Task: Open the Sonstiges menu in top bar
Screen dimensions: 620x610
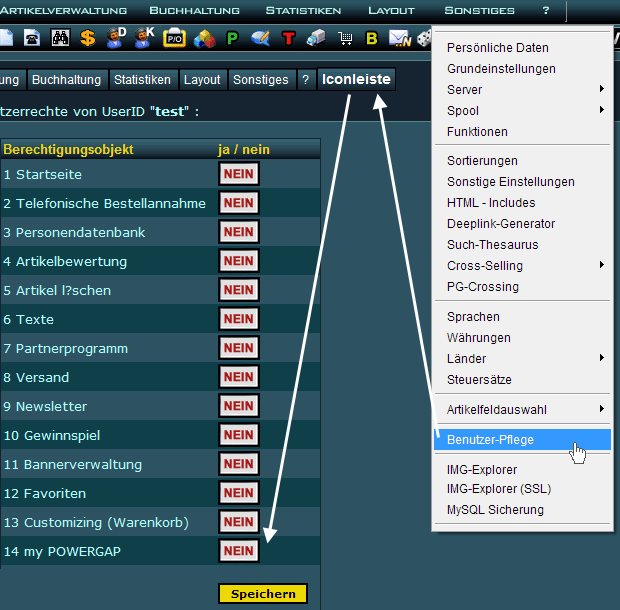Action: pyautogui.click(x=479, y=11)
